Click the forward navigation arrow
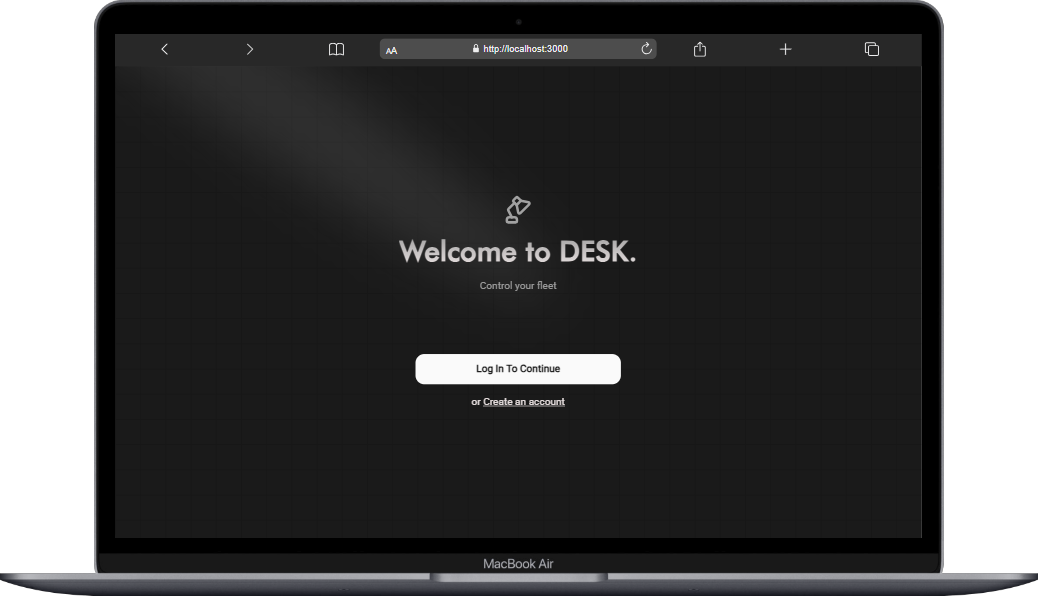 coord(250,49)
